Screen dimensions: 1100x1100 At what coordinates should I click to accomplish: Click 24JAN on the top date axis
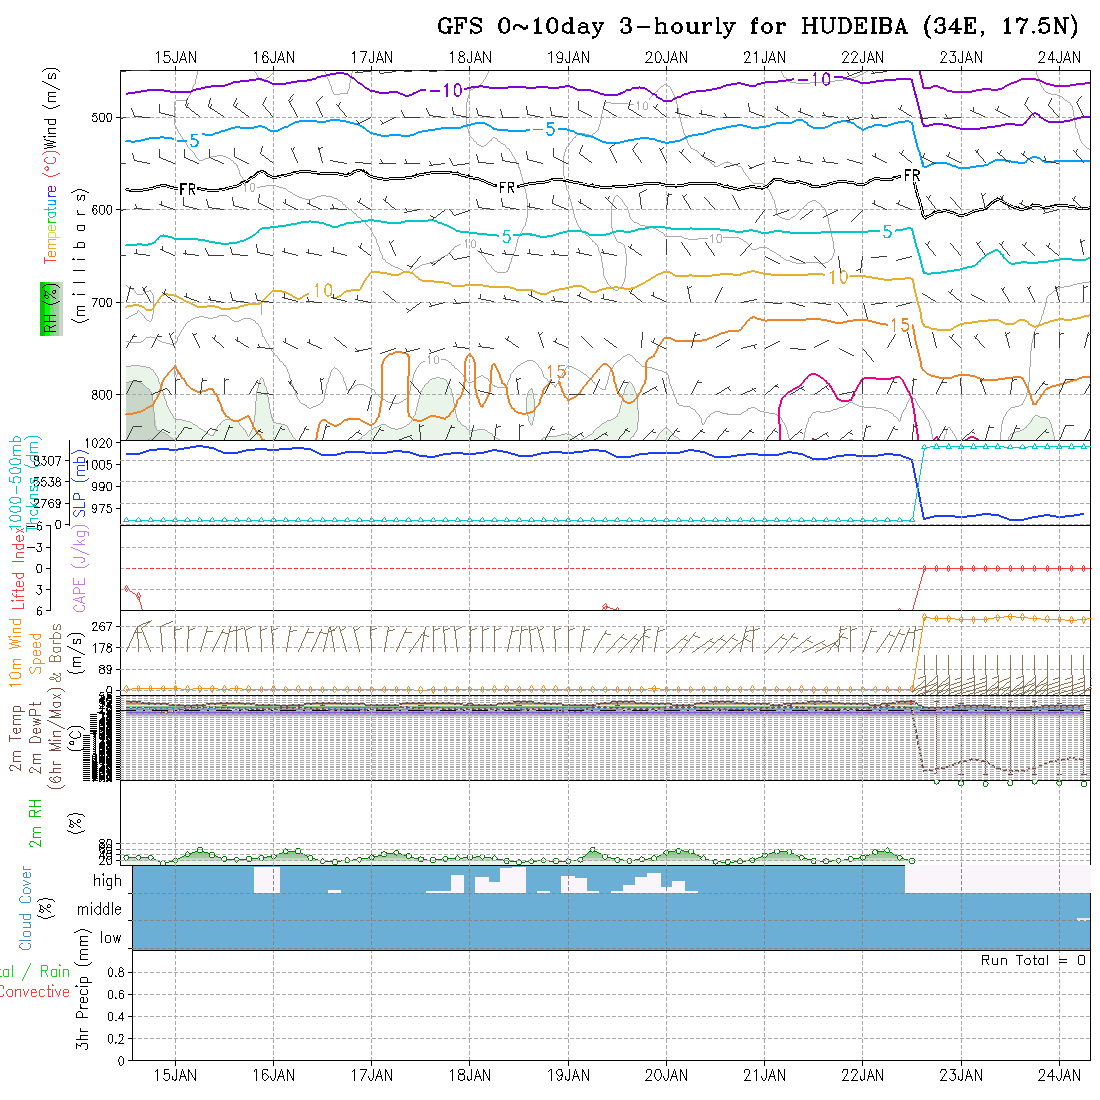(x=1059, y=57)
